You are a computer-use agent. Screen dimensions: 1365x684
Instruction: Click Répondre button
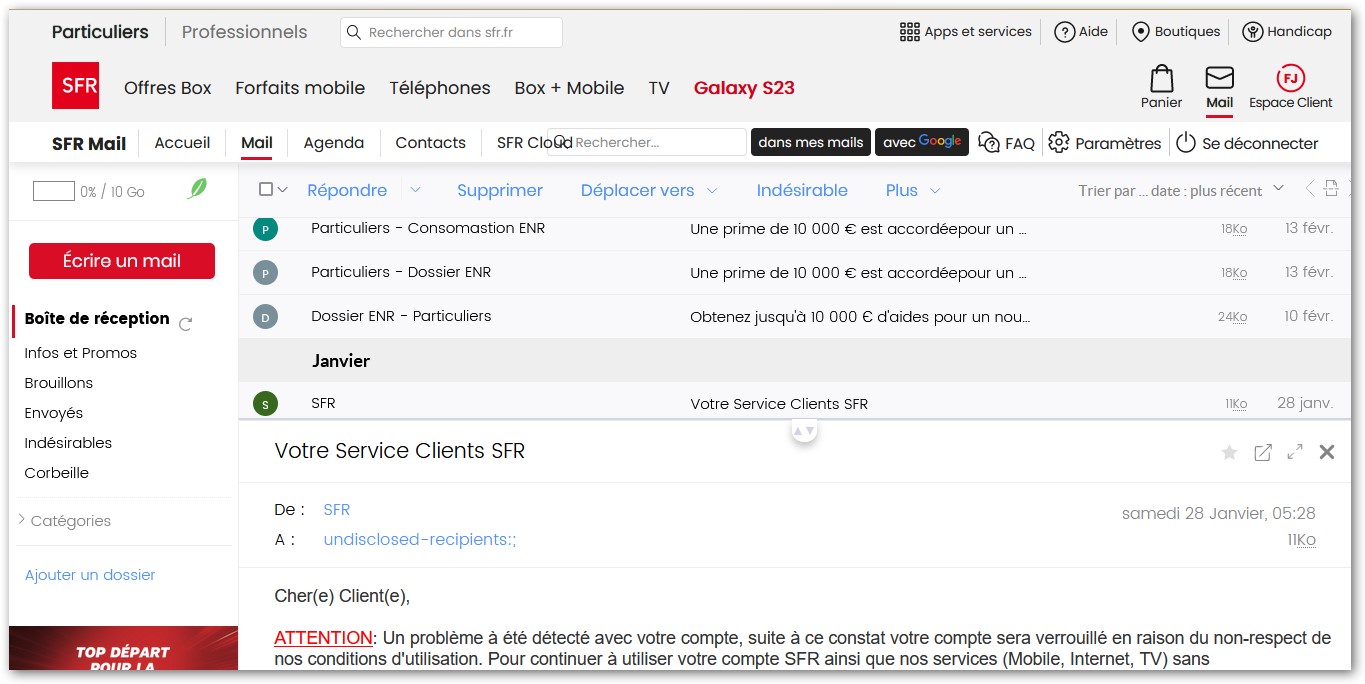pyautogui.click(x=347, y=190)
